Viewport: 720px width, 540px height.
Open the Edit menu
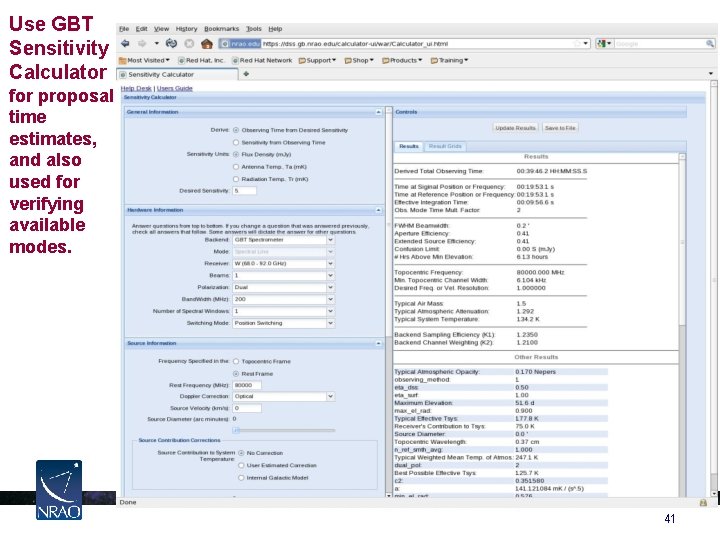[141, 28]
